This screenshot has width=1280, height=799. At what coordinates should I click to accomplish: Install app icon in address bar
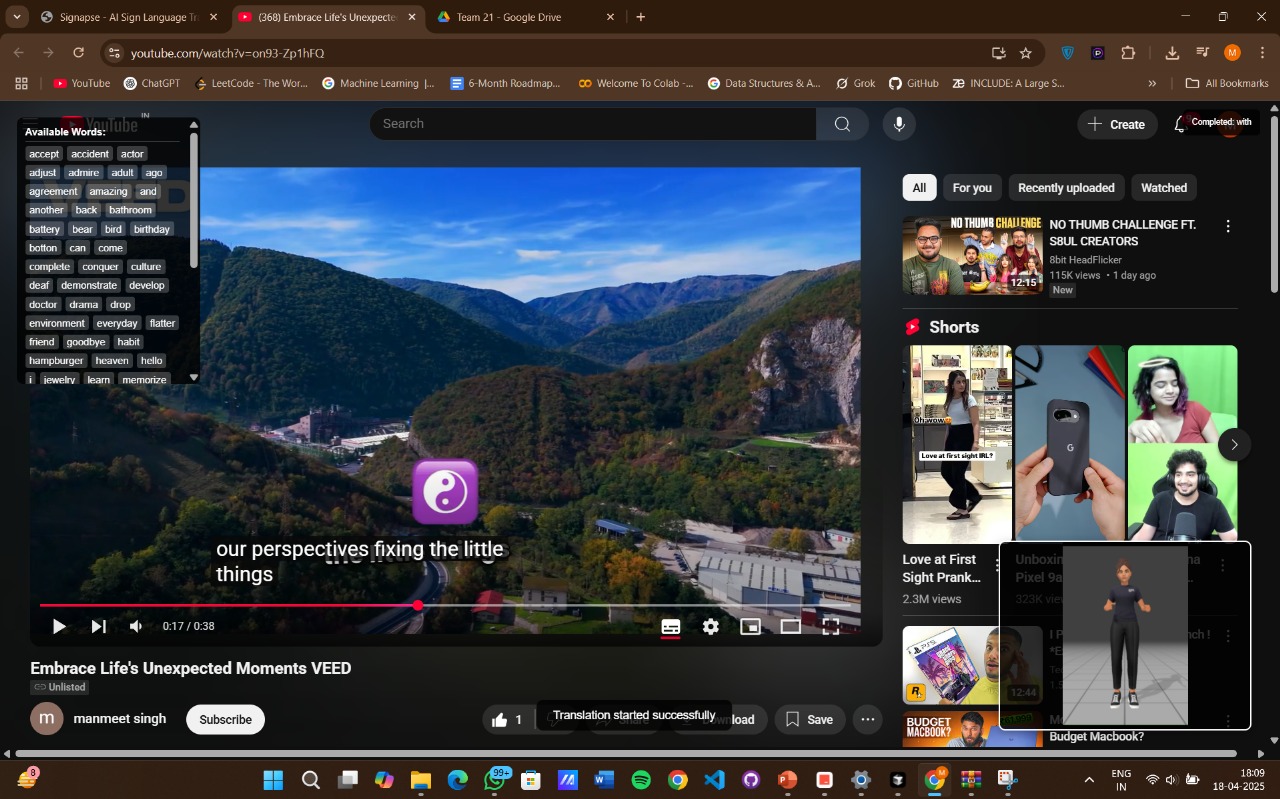tap(998, 53)
